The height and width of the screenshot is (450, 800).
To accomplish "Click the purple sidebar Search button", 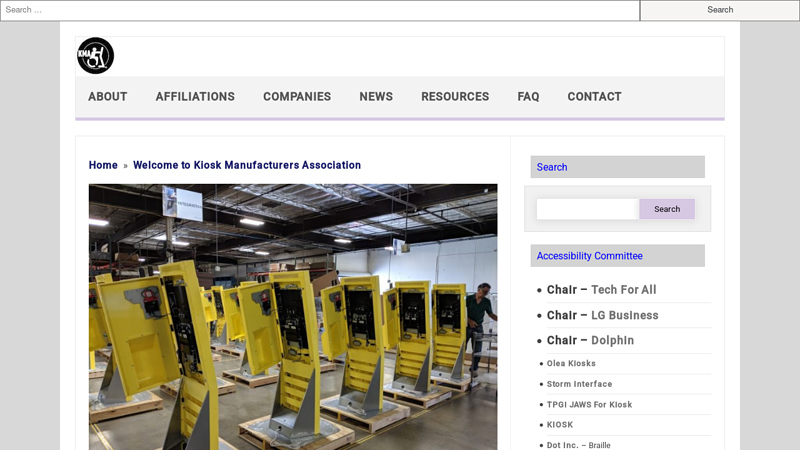I will 667,209.
